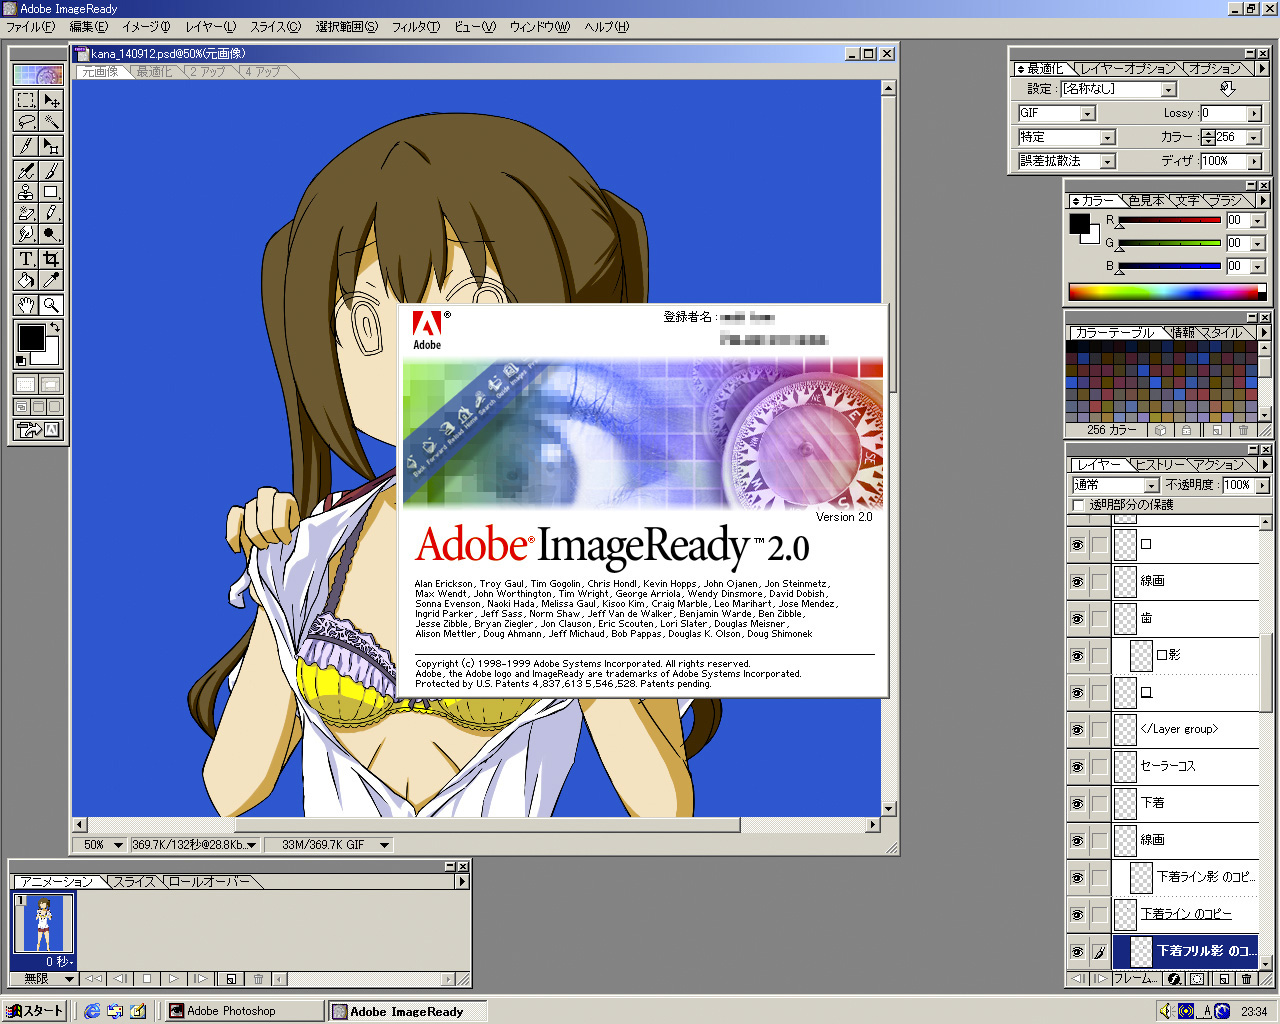Switch to the ヒストリー tab

pos(1160,465)
